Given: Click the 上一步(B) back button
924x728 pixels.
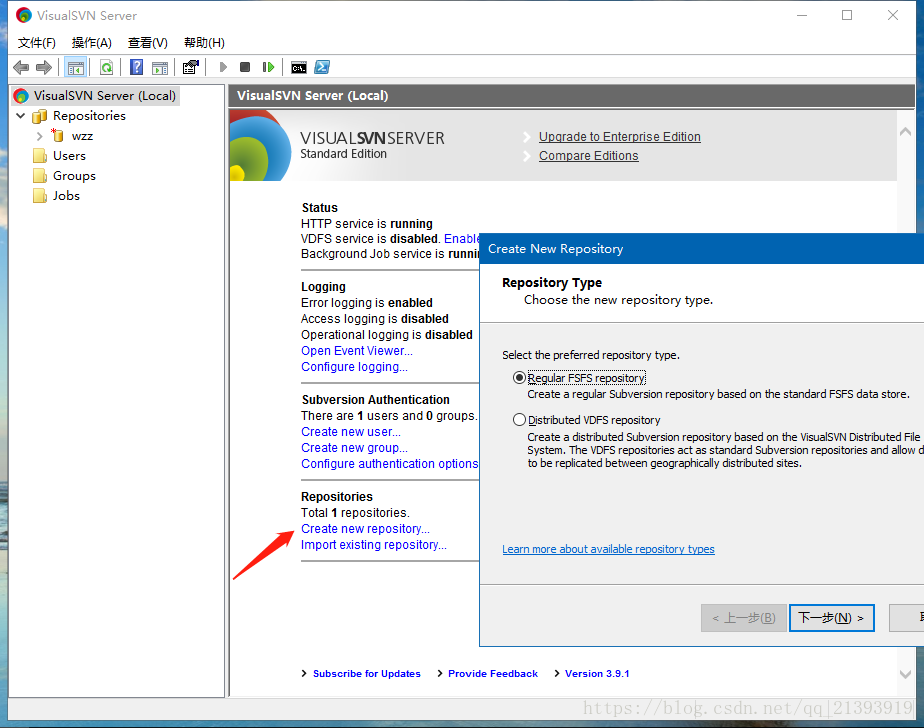Looking at the screenshot, I should [744, 618].
